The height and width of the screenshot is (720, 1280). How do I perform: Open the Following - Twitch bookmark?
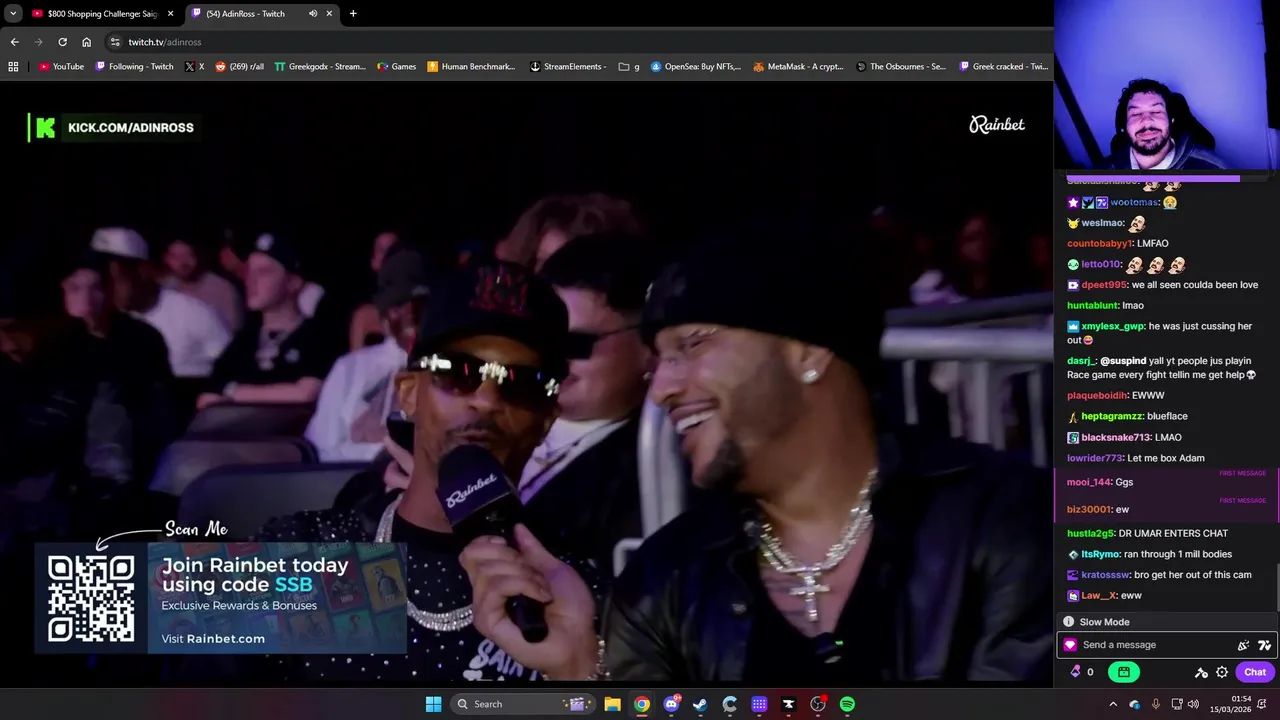[x=135, y=67]
